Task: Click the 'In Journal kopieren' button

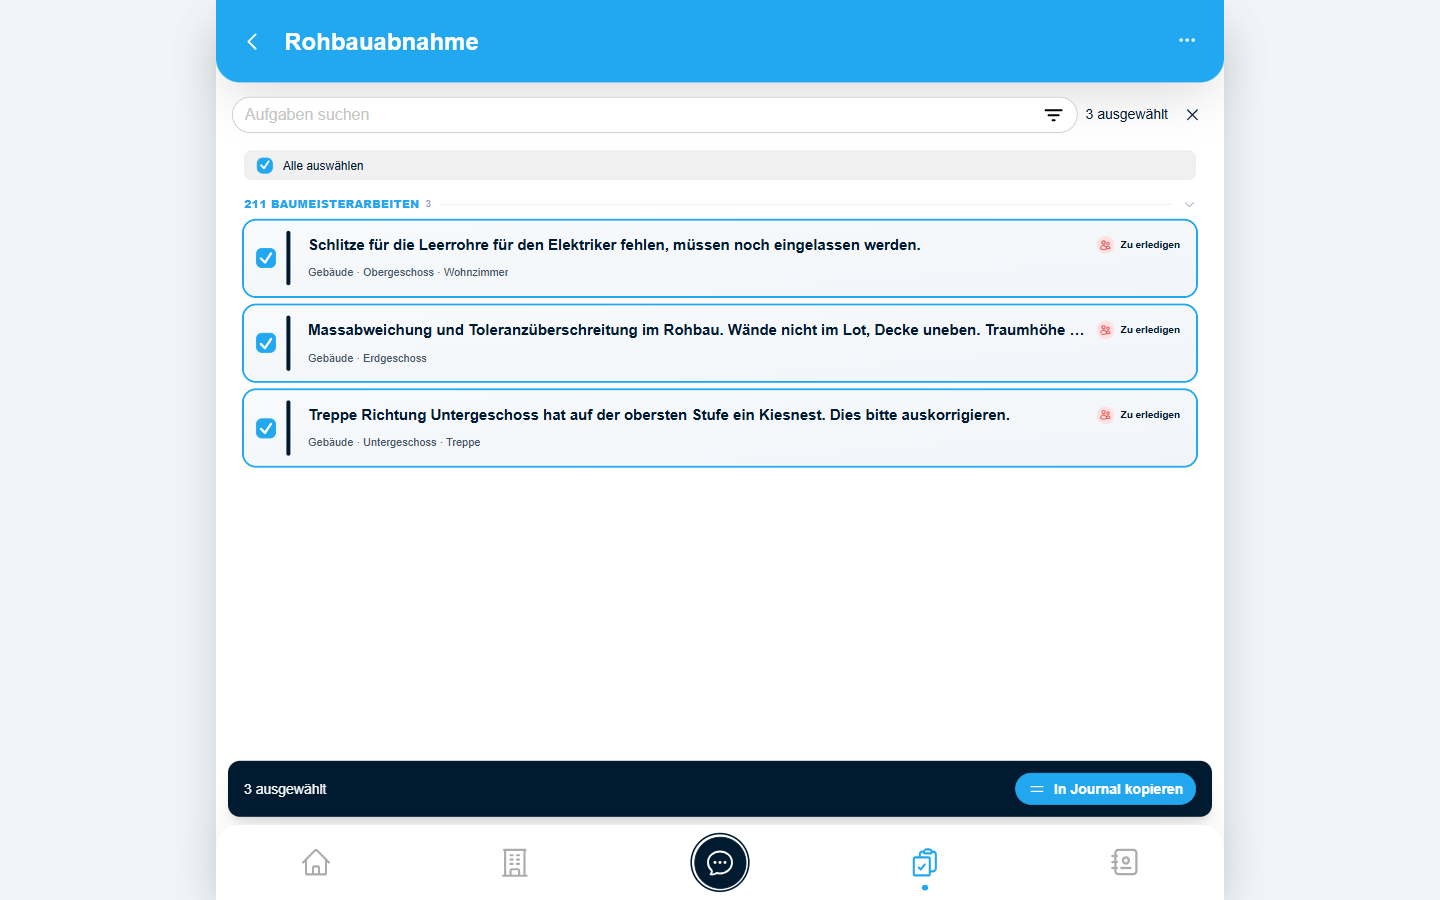Action: pyautogui.click(x=1105, y=789)
